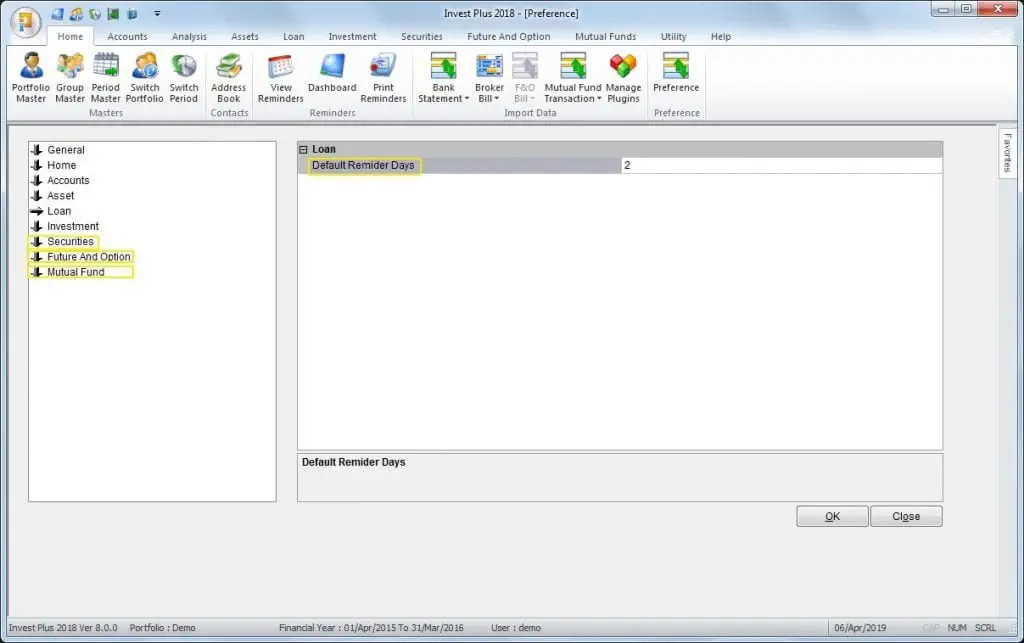Click the date 06/Apr/2019 in status bar
Screen dimensions: 1024x643
860,627
